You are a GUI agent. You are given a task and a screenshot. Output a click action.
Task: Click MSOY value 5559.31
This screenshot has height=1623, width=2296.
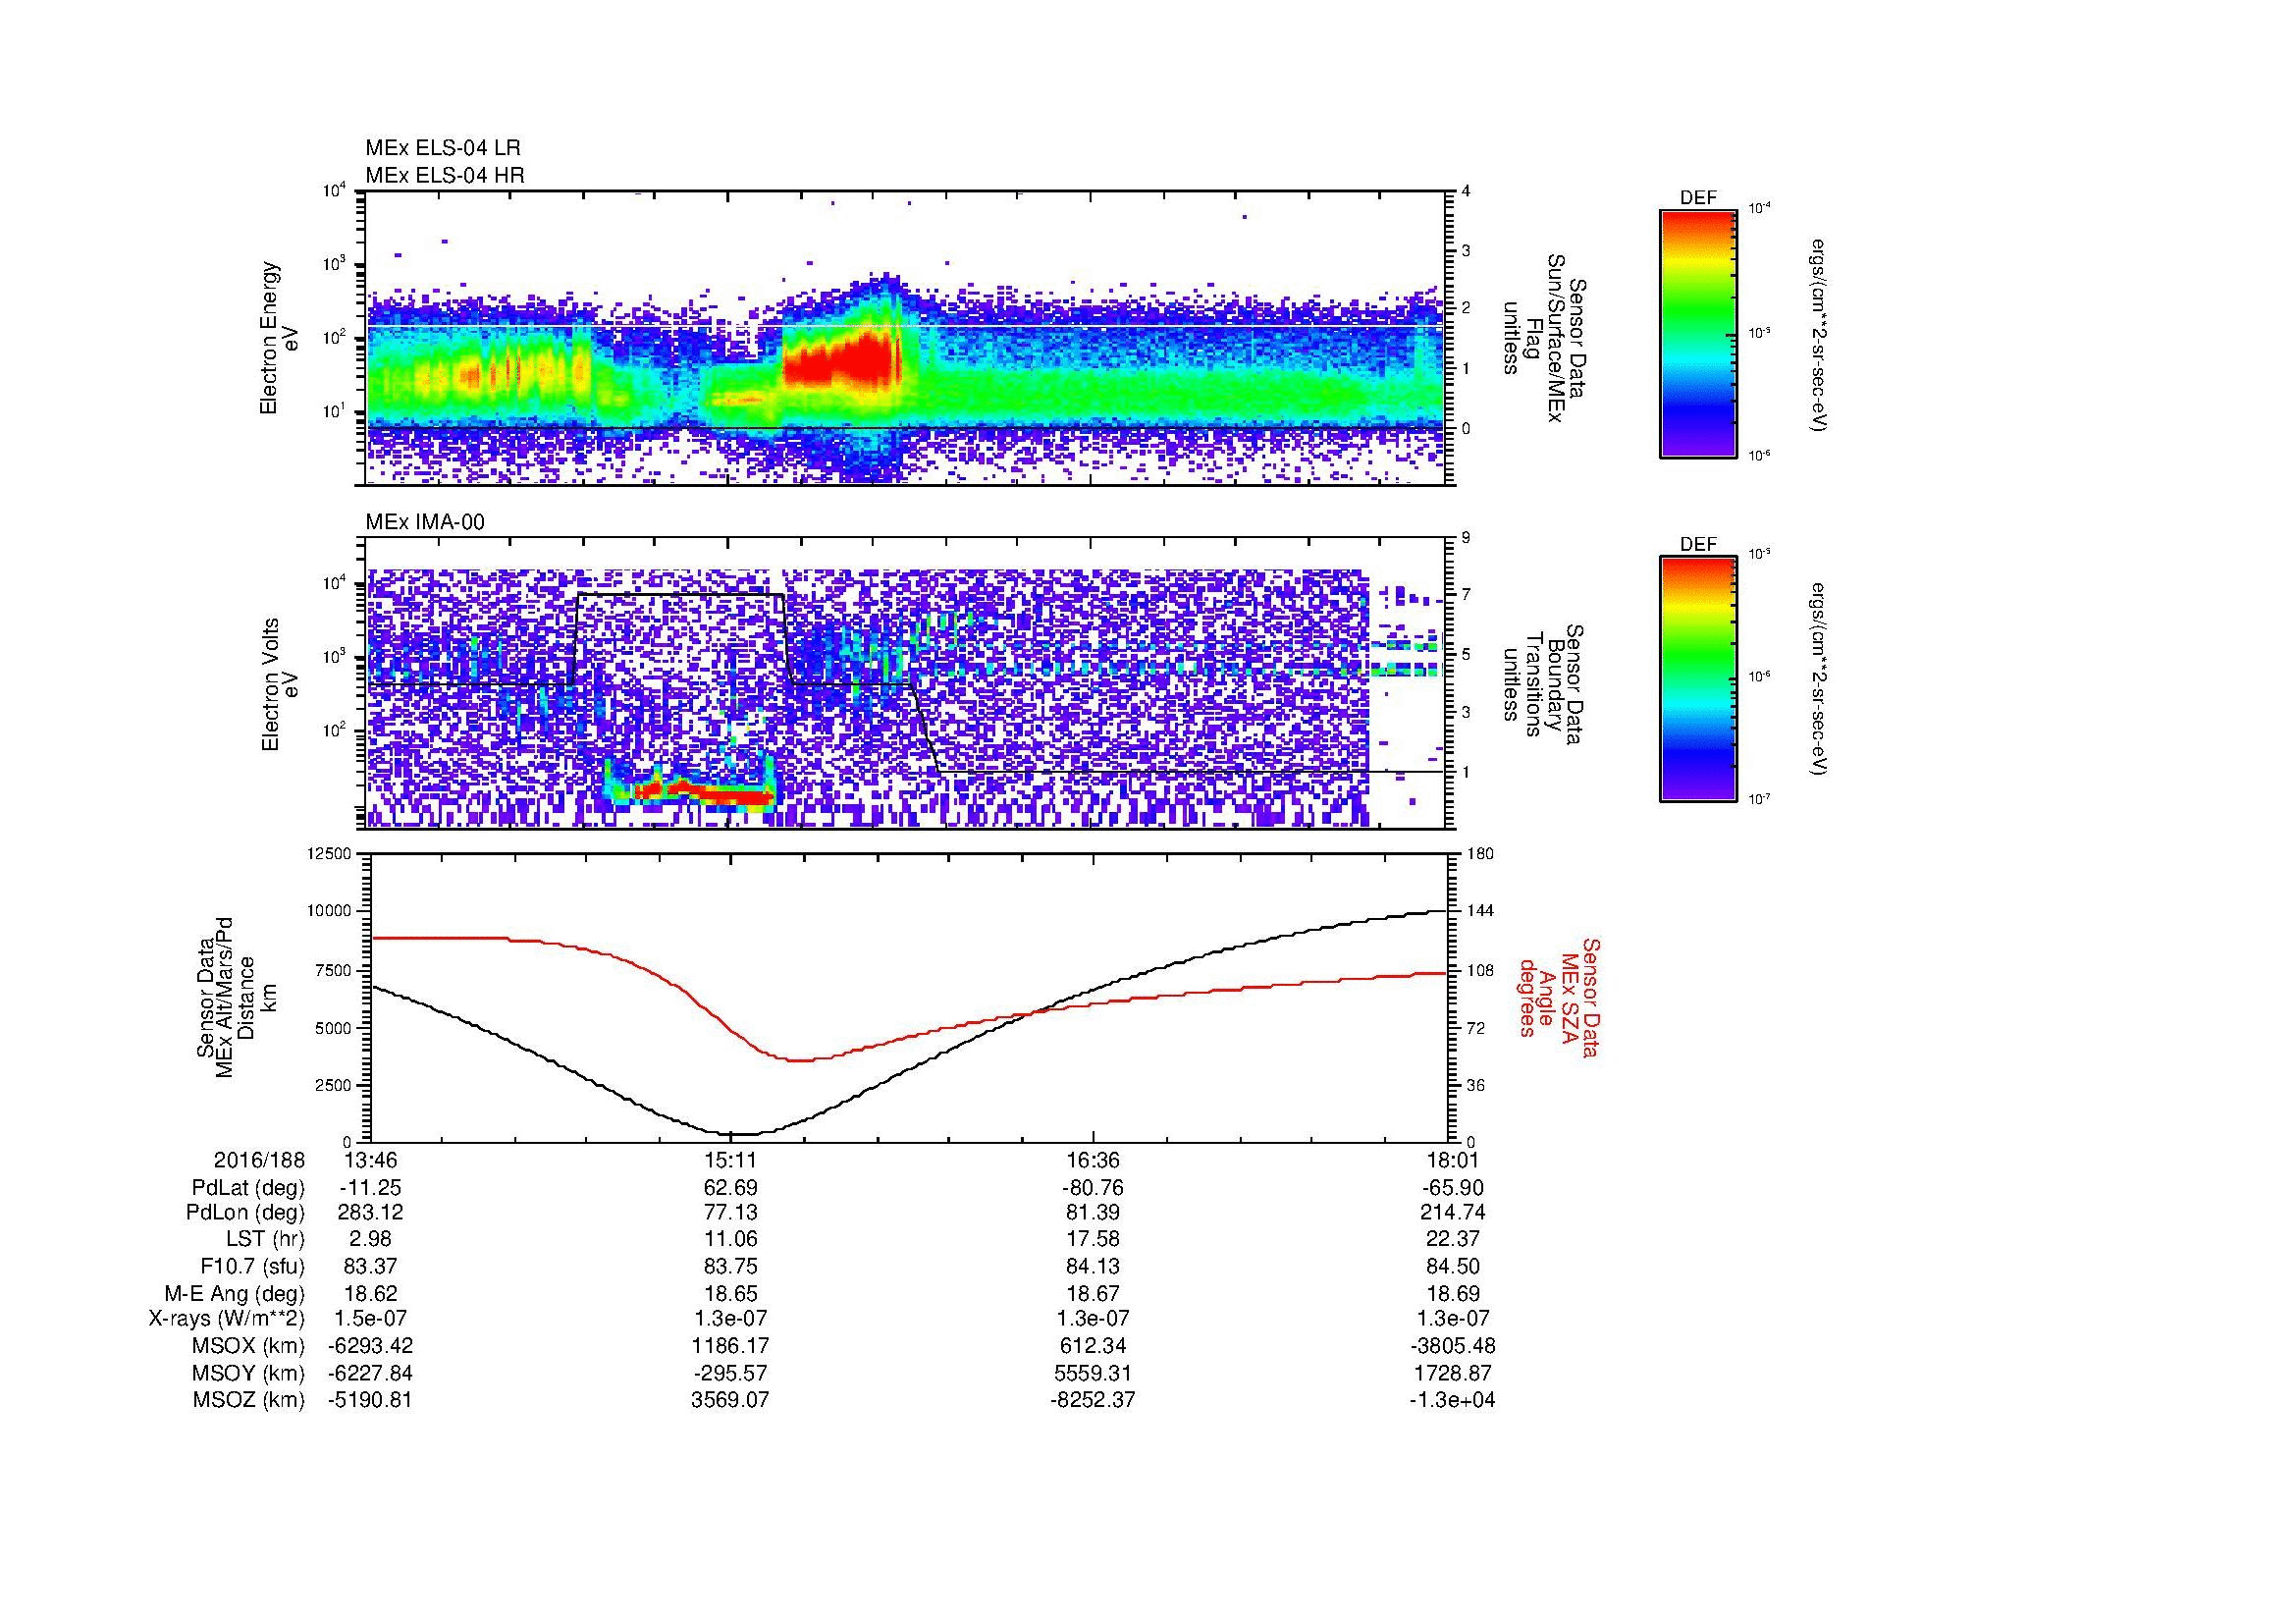coord(1093,1373)
